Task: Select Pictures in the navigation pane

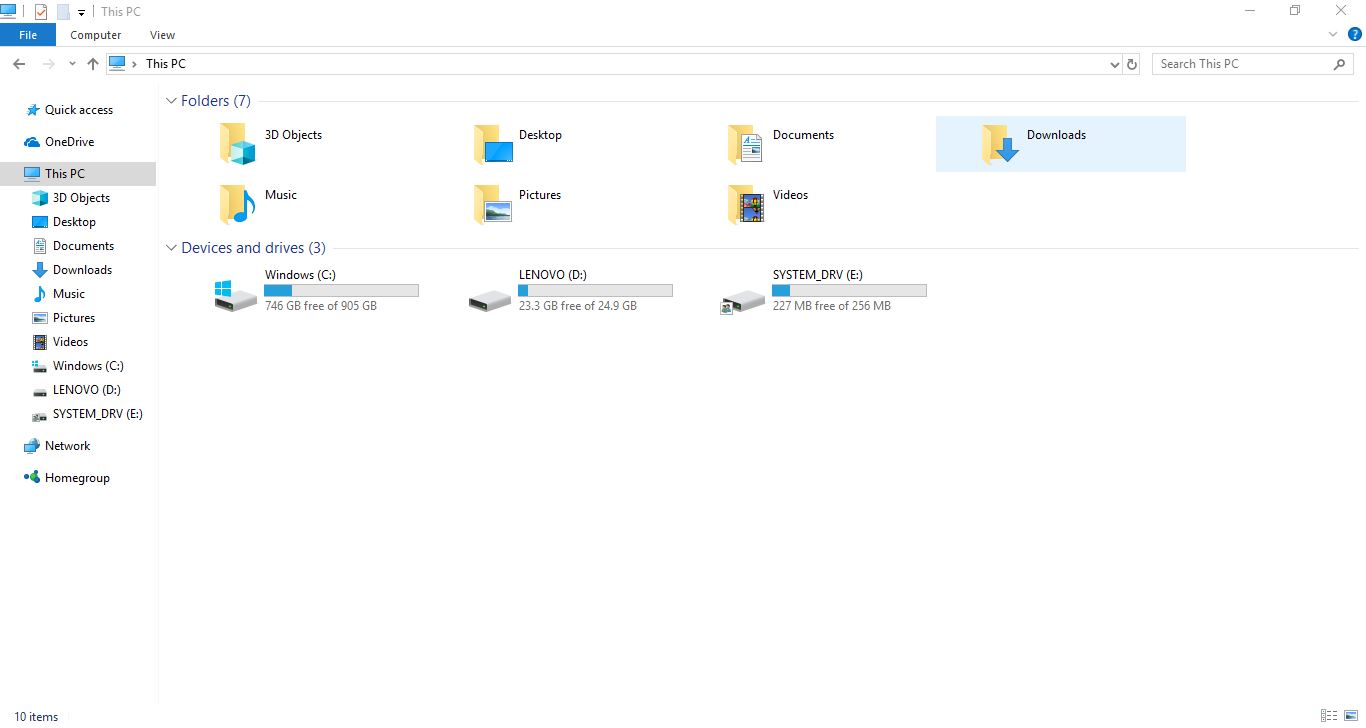Action: 74,318
